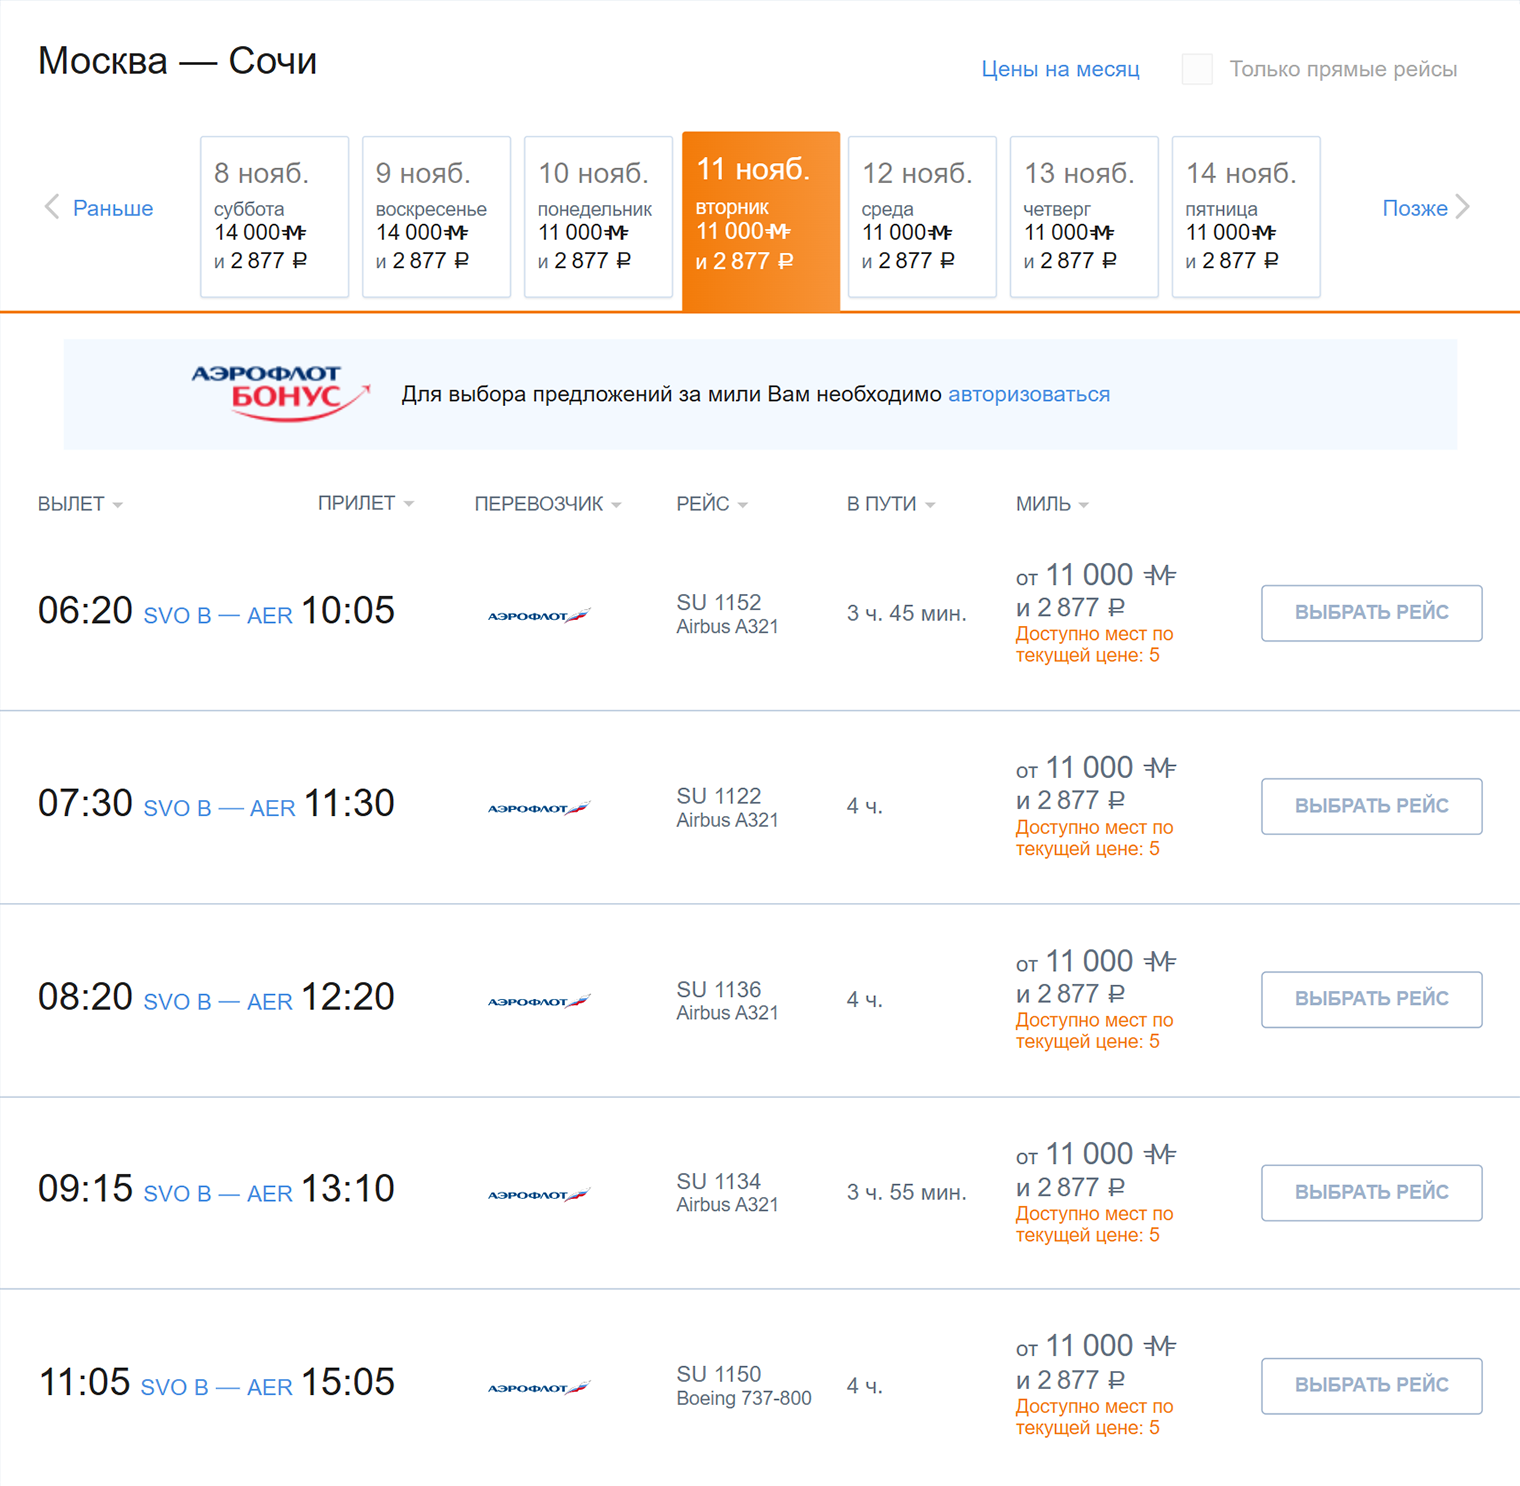
Task: Open the ПЕРЕВОЗЧИК sort dropdown
Action: click(547, 504)
